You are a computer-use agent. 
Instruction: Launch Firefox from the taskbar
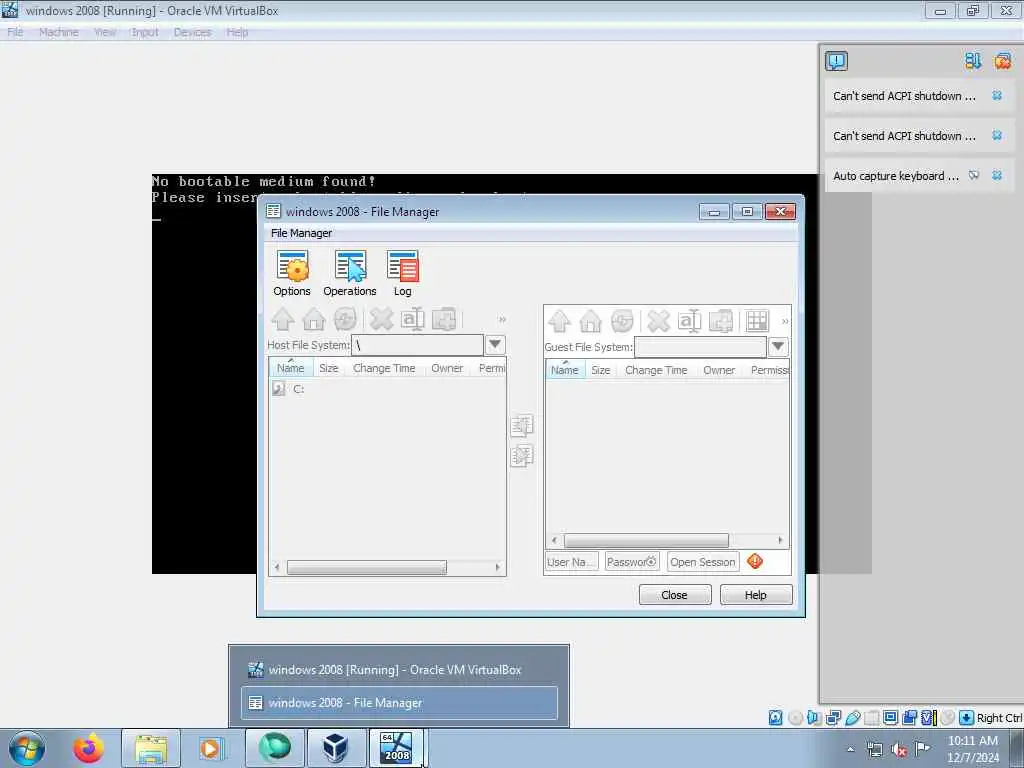89,748
